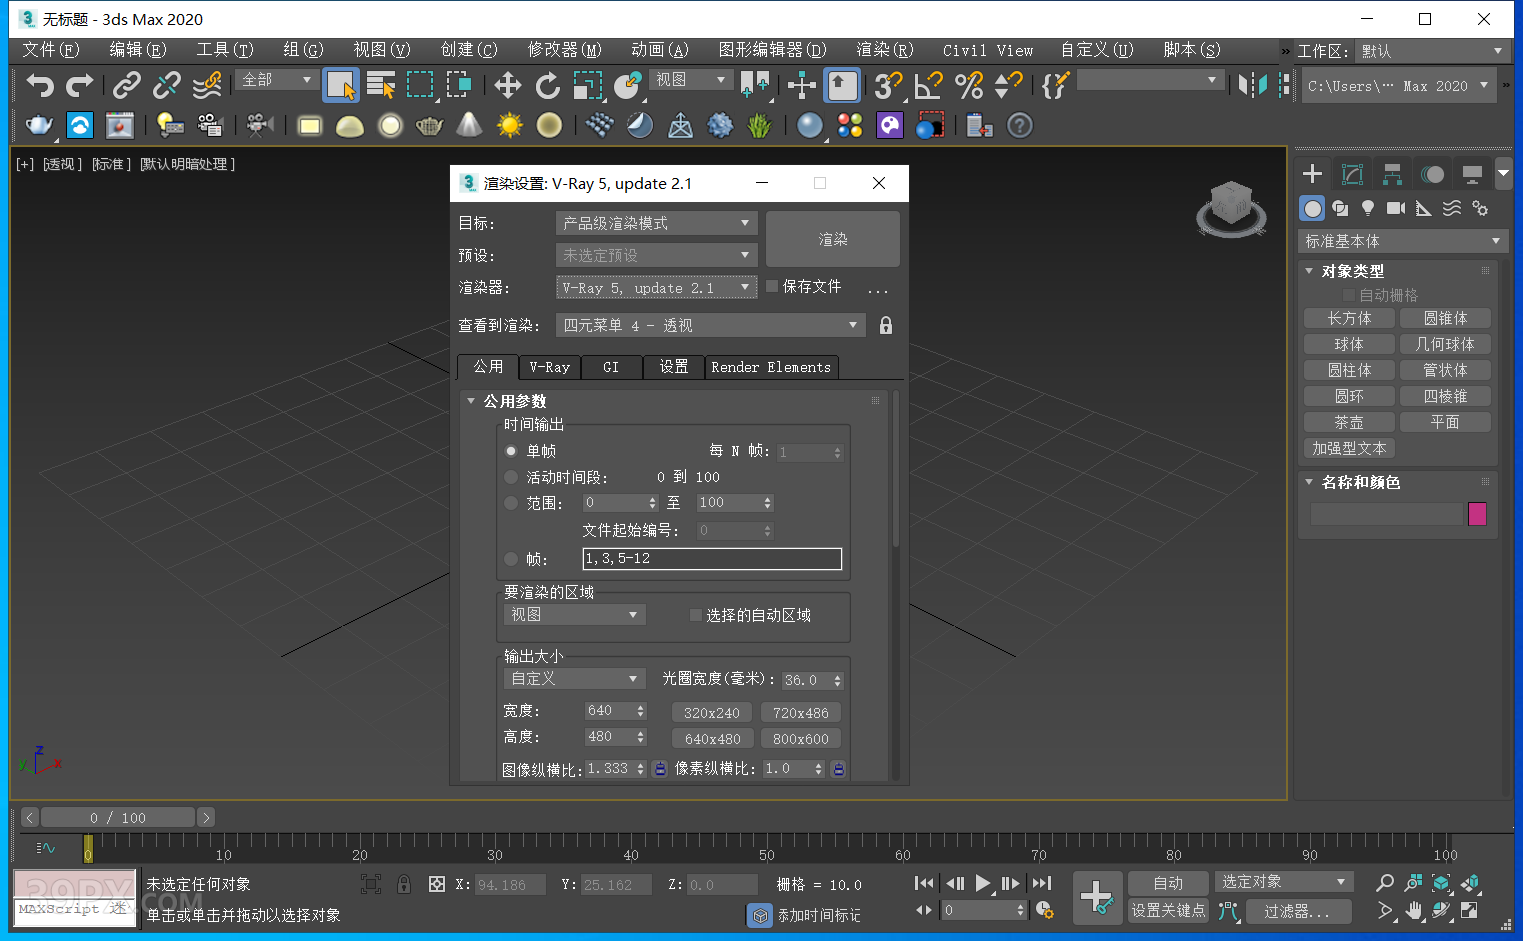
Task: Click the time slider 0 / 100 handle
Action: (117, 818)
